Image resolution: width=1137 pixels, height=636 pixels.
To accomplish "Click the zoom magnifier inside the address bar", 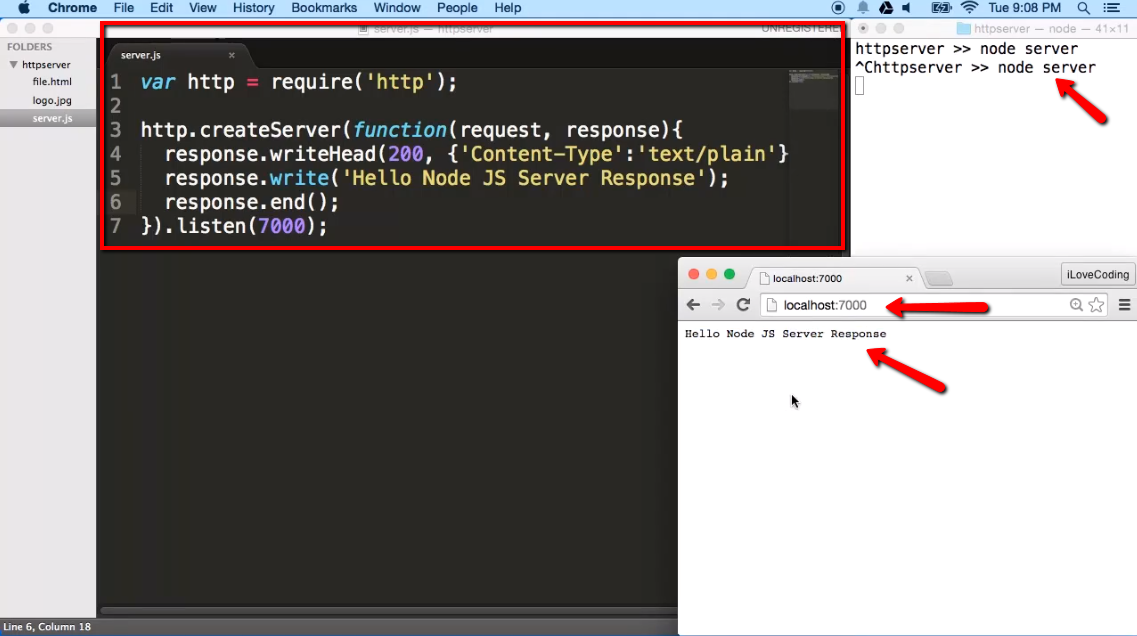I will tap(1076, 304).
